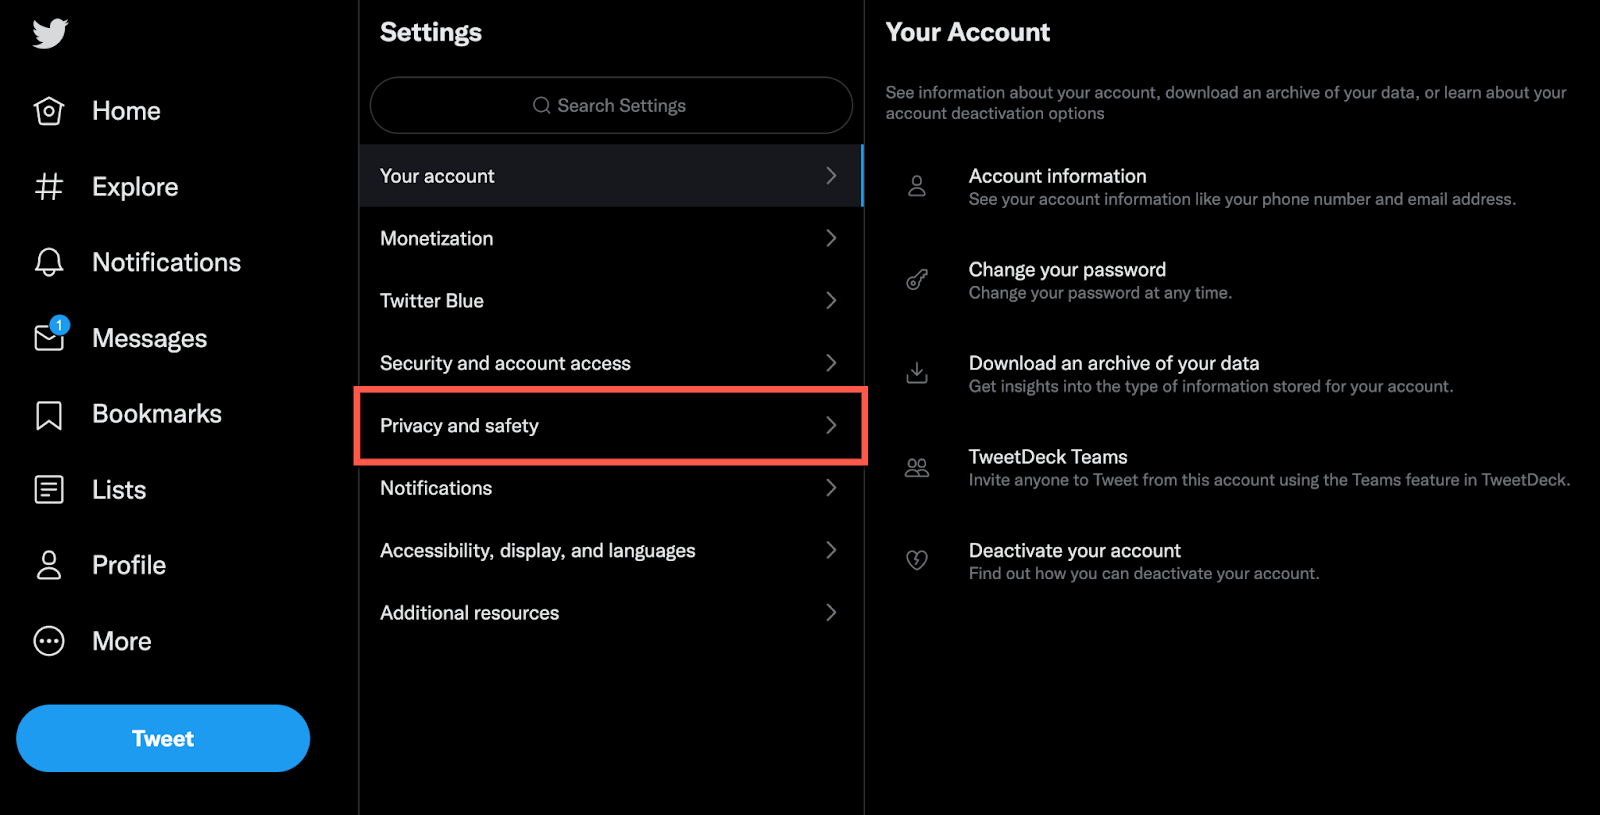Open Home via the house icon
This screenshot has height=815, width=1600.
point(49,111)
